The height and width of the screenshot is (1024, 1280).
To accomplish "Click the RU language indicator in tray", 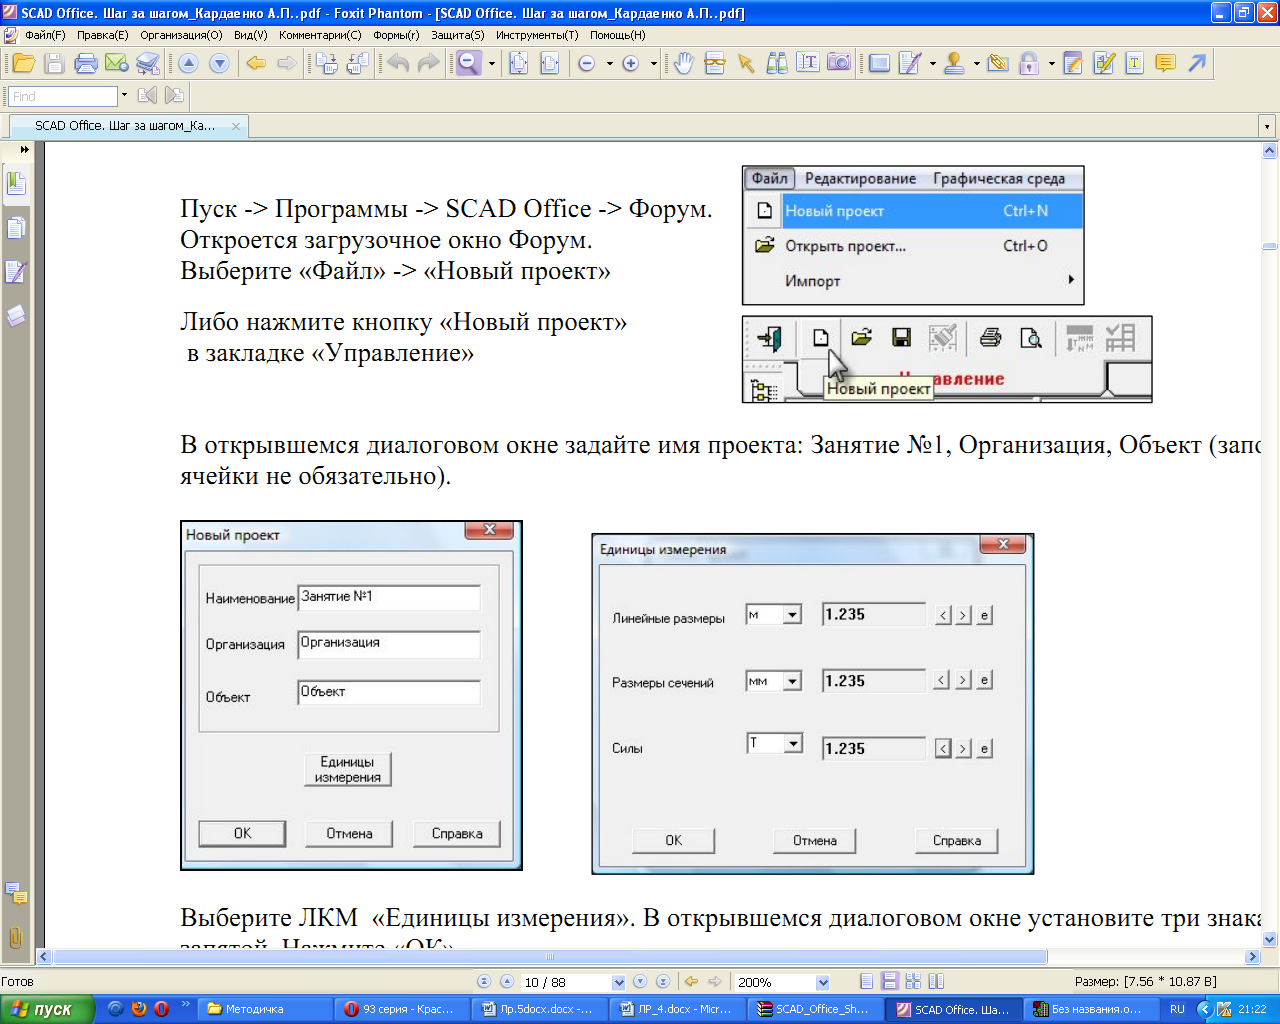I will 1177,1009.
